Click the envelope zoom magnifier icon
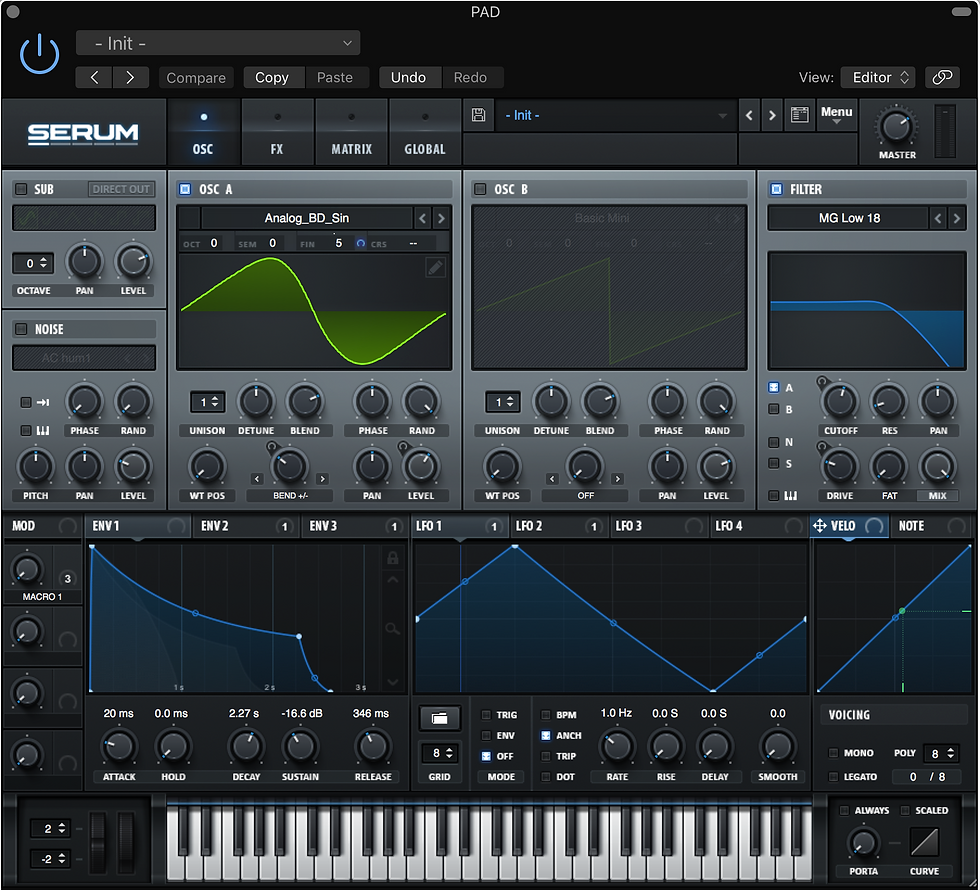 click(x=392, y=628)
